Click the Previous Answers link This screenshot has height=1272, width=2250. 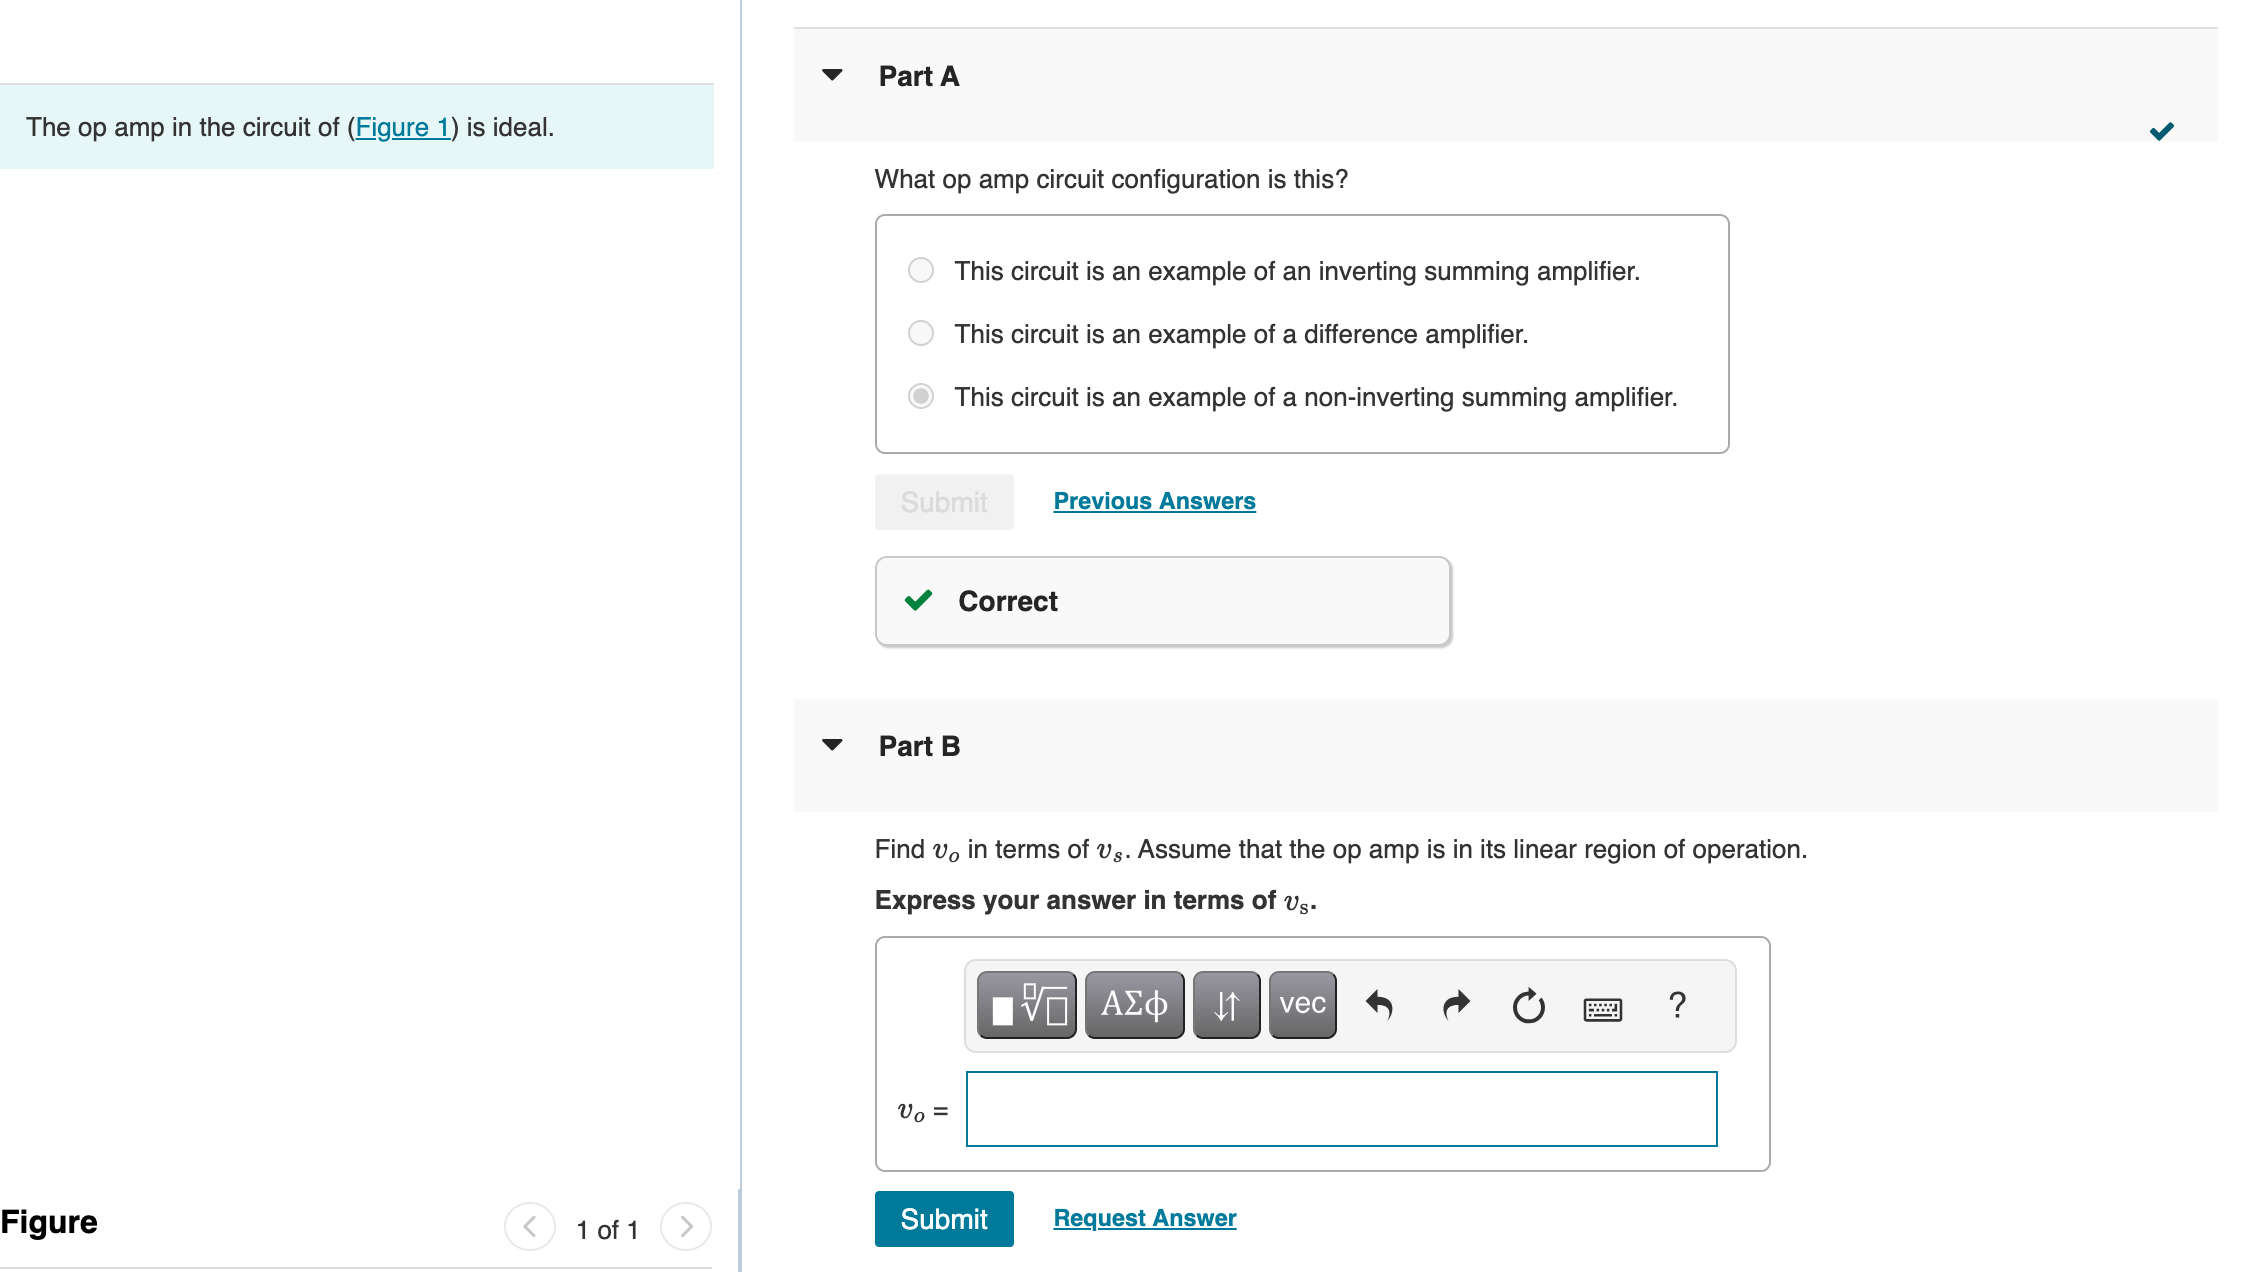coord(1154,501)
